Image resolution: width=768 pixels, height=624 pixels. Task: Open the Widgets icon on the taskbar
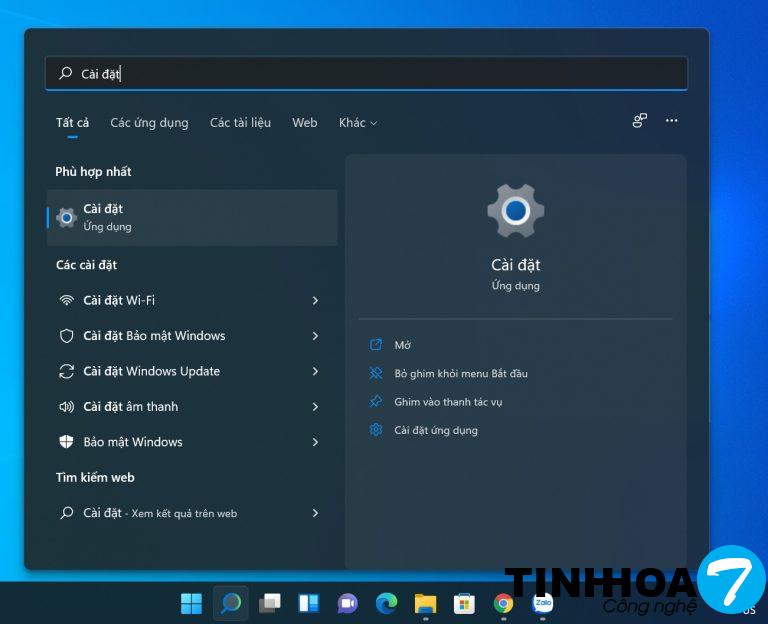pos(308,603)
